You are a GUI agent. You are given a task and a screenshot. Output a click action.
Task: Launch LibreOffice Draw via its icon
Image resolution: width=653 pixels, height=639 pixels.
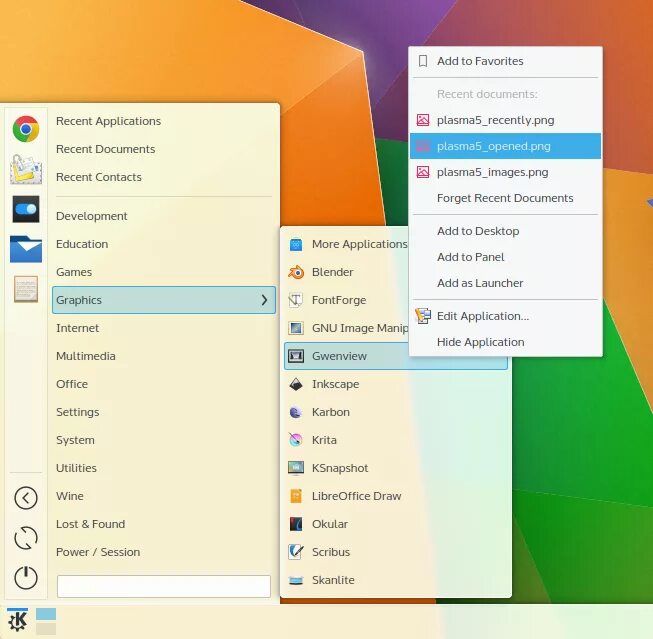pyautogui.click(x=296, y=496)
